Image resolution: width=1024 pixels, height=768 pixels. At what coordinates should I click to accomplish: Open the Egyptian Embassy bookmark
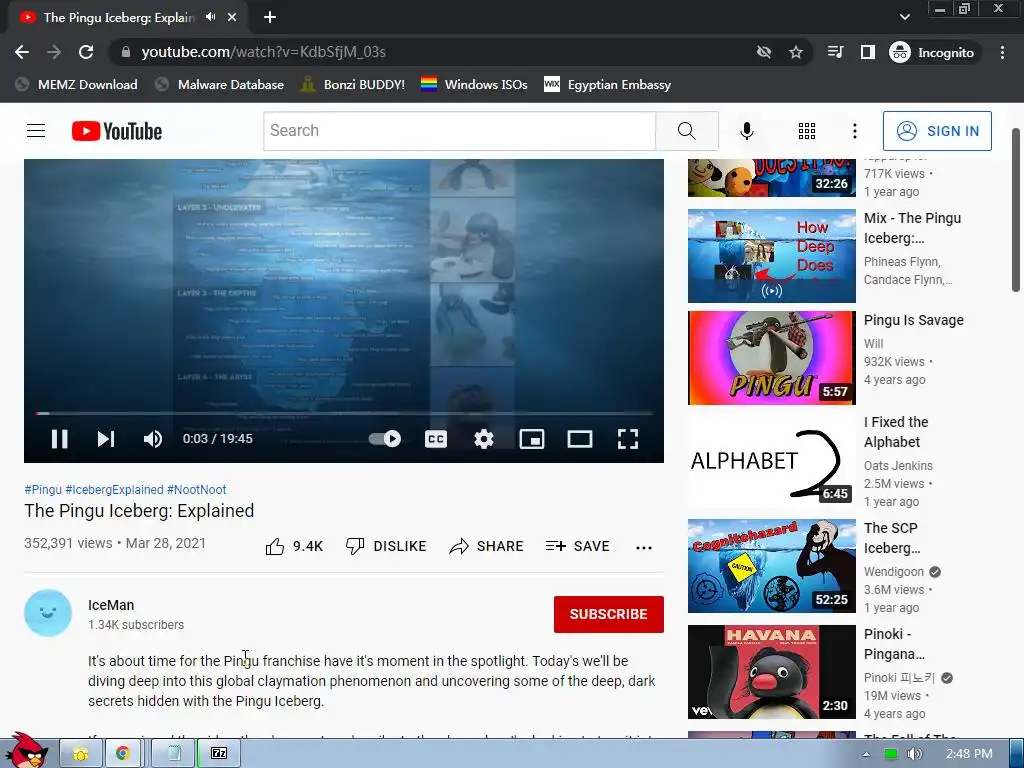(607, 85)
